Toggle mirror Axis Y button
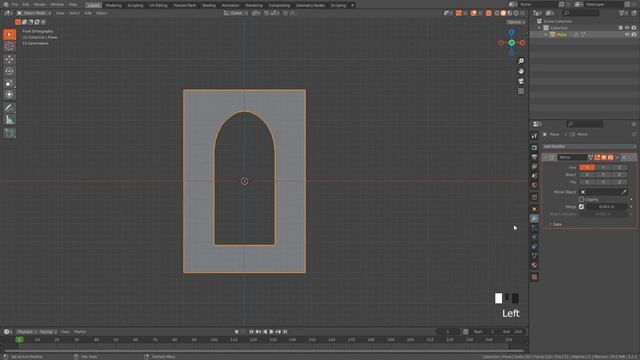Image resolution: width=640 pixels, height=360 pixels. (603, 167)
